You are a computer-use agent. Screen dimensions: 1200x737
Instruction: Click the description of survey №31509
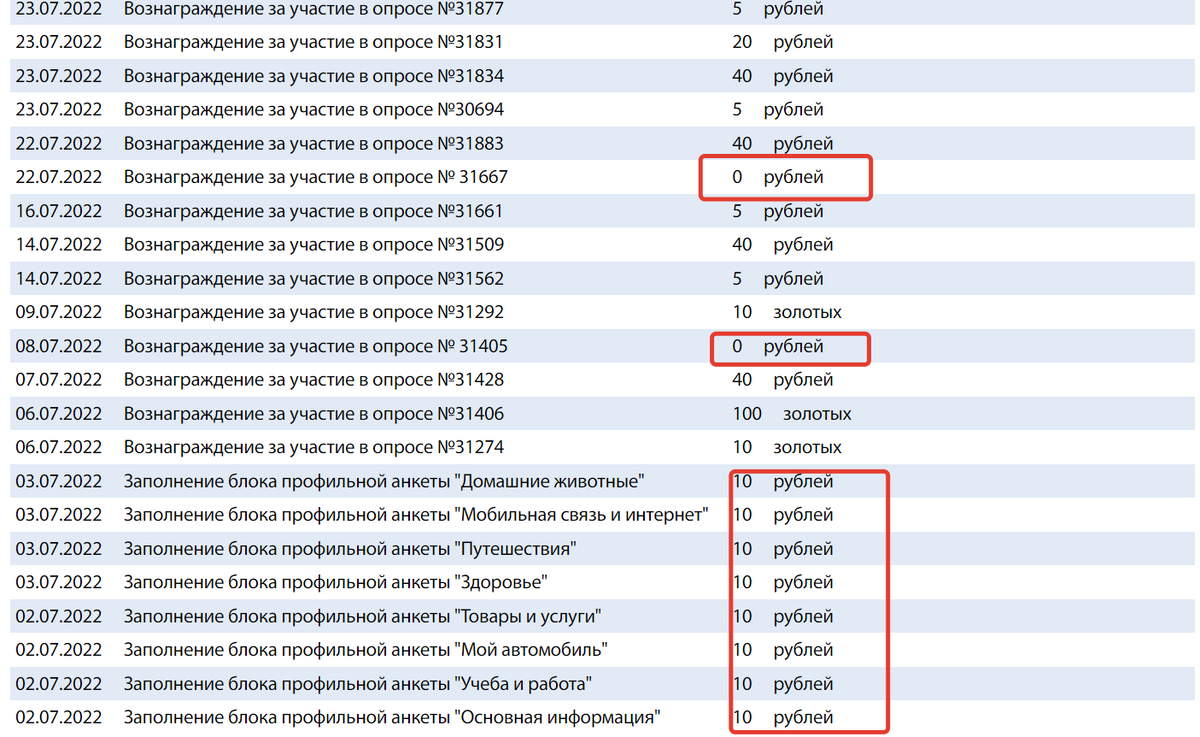pyautogui.click(x=313, y=245)
